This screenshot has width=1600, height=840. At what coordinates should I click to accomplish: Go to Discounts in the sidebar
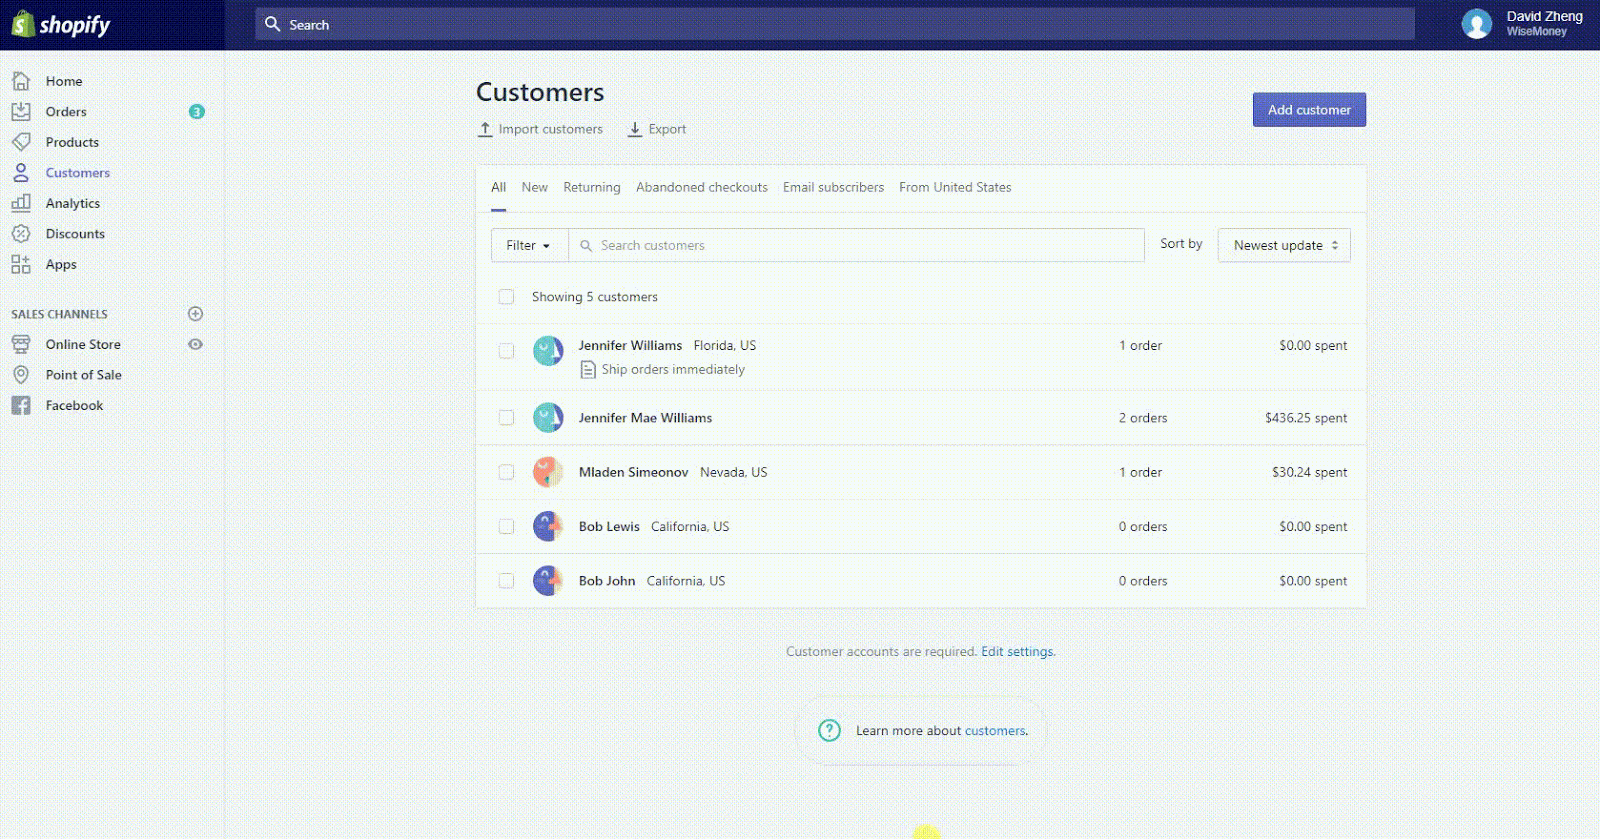pyautogui.click(x=75, y=234)
